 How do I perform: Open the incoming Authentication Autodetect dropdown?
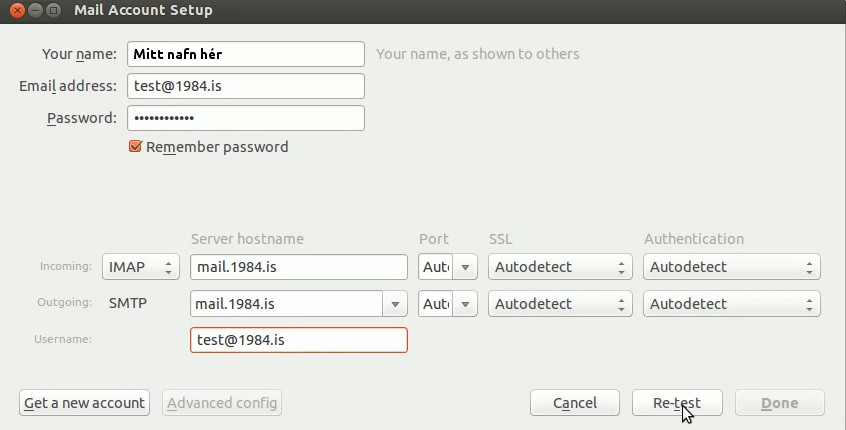point(732,267)
